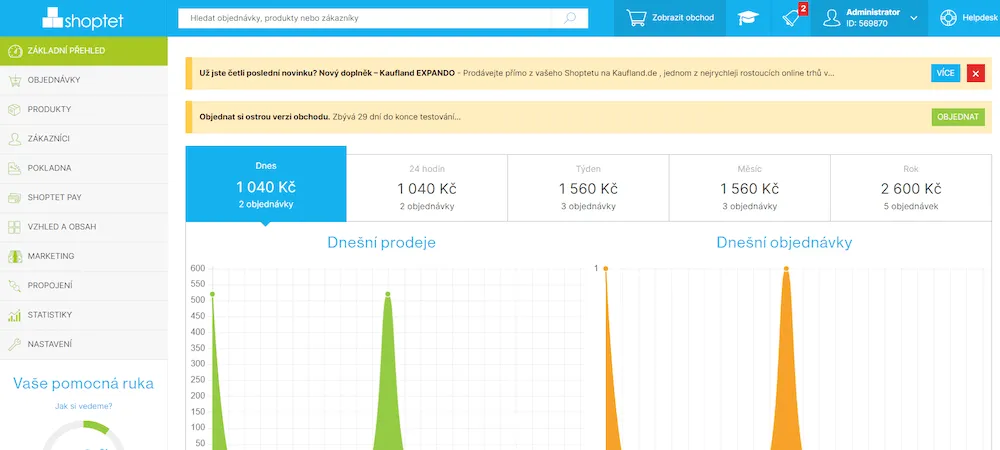The height and width of the screenshot is (450, 1000).
Task: Click the Objednávky cart icon in sidebar
Action: point(15,80)
